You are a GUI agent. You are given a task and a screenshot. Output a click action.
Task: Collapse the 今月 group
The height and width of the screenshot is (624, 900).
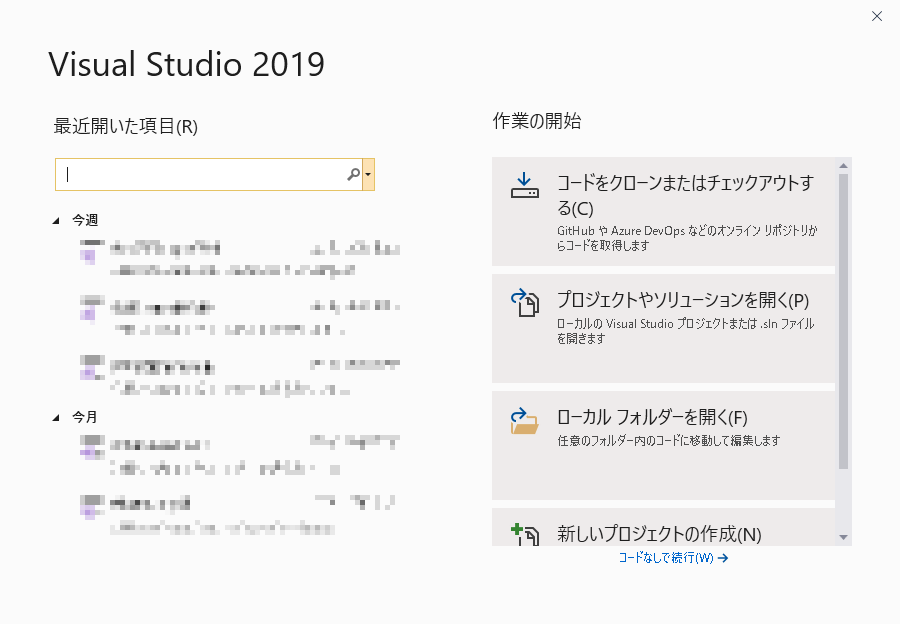(x=56, y=417)
